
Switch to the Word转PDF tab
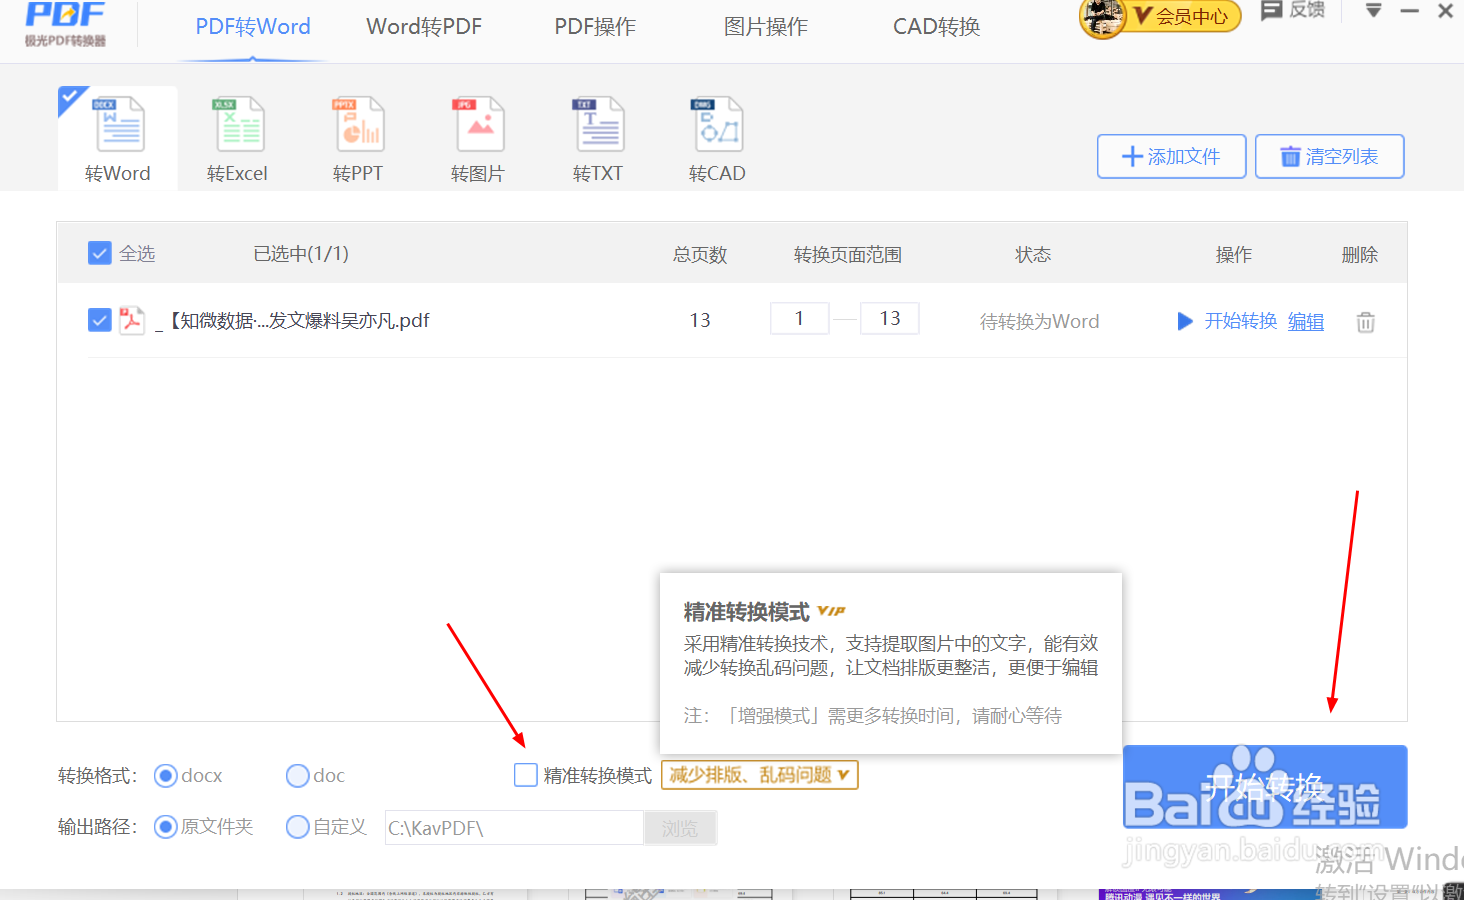(424, 27)
